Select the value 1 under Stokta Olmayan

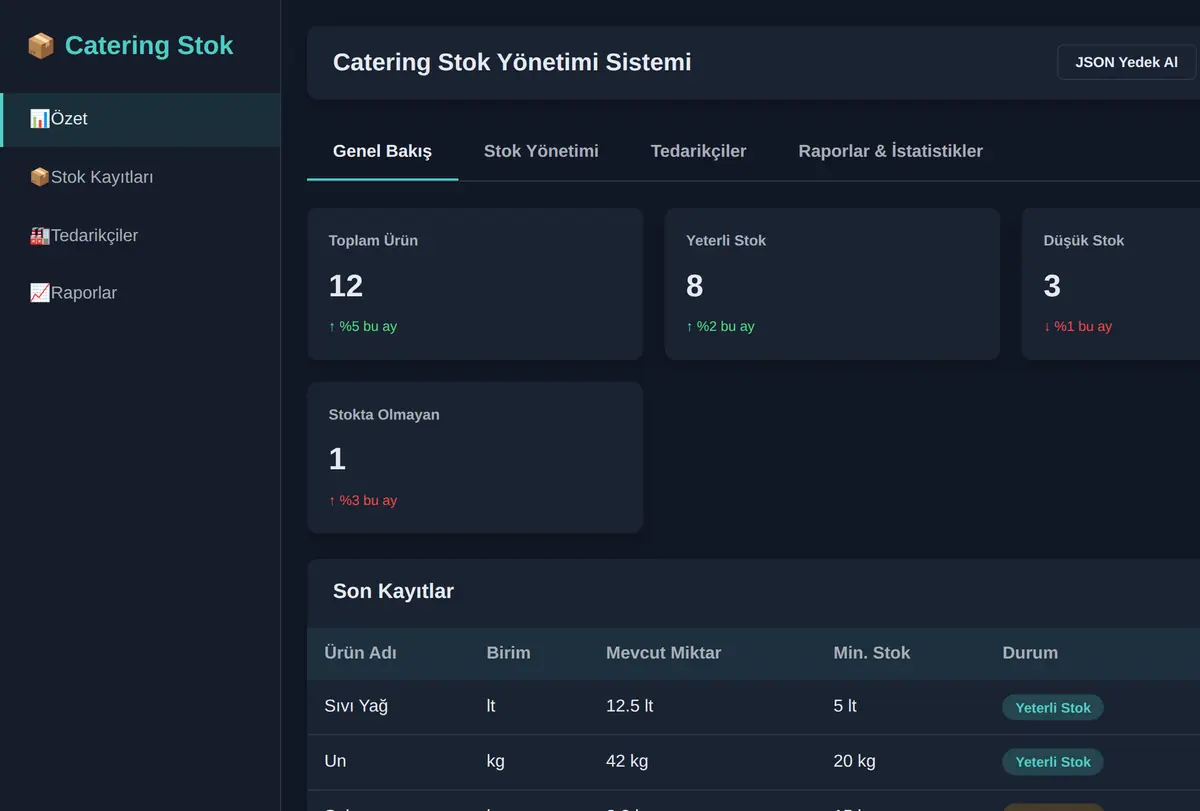[x=338, y=460]
